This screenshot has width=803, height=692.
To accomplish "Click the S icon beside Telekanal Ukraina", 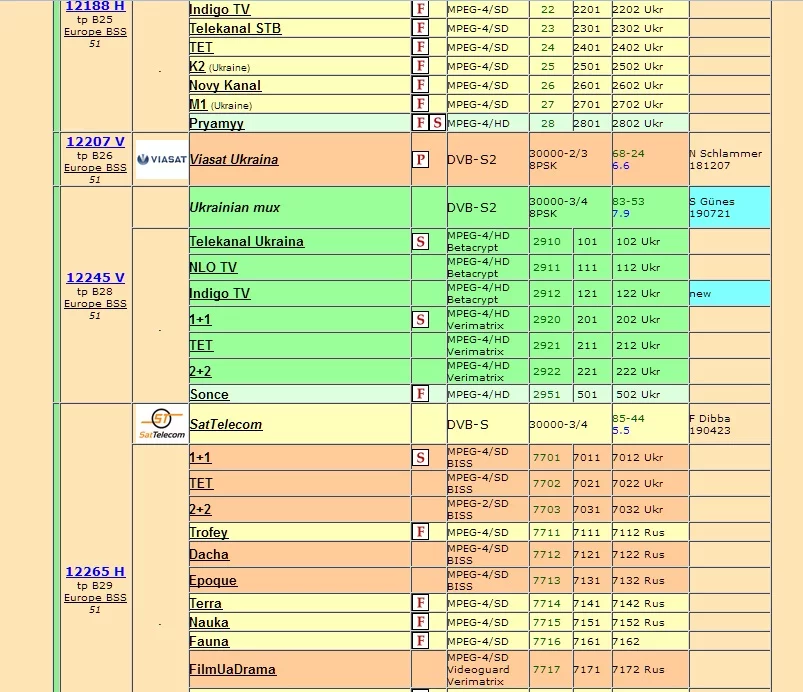I will point(420,241).
